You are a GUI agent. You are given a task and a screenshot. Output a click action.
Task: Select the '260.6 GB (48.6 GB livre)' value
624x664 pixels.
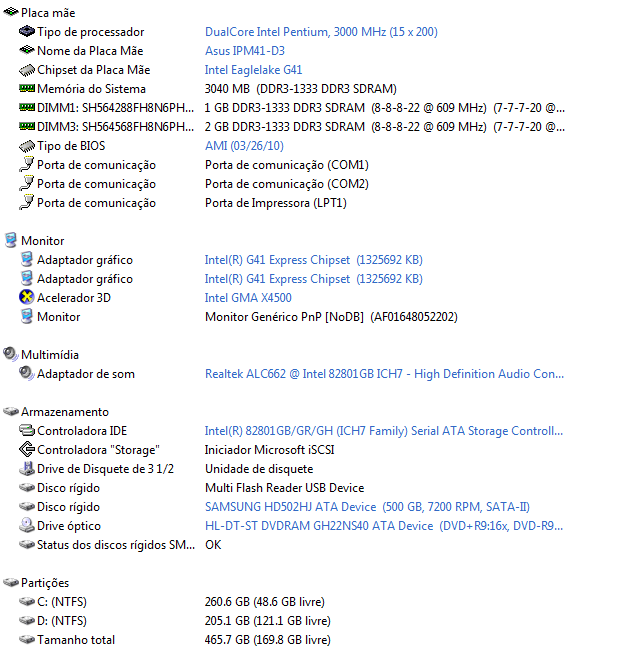pyautogui.click(x=265, y=602)
